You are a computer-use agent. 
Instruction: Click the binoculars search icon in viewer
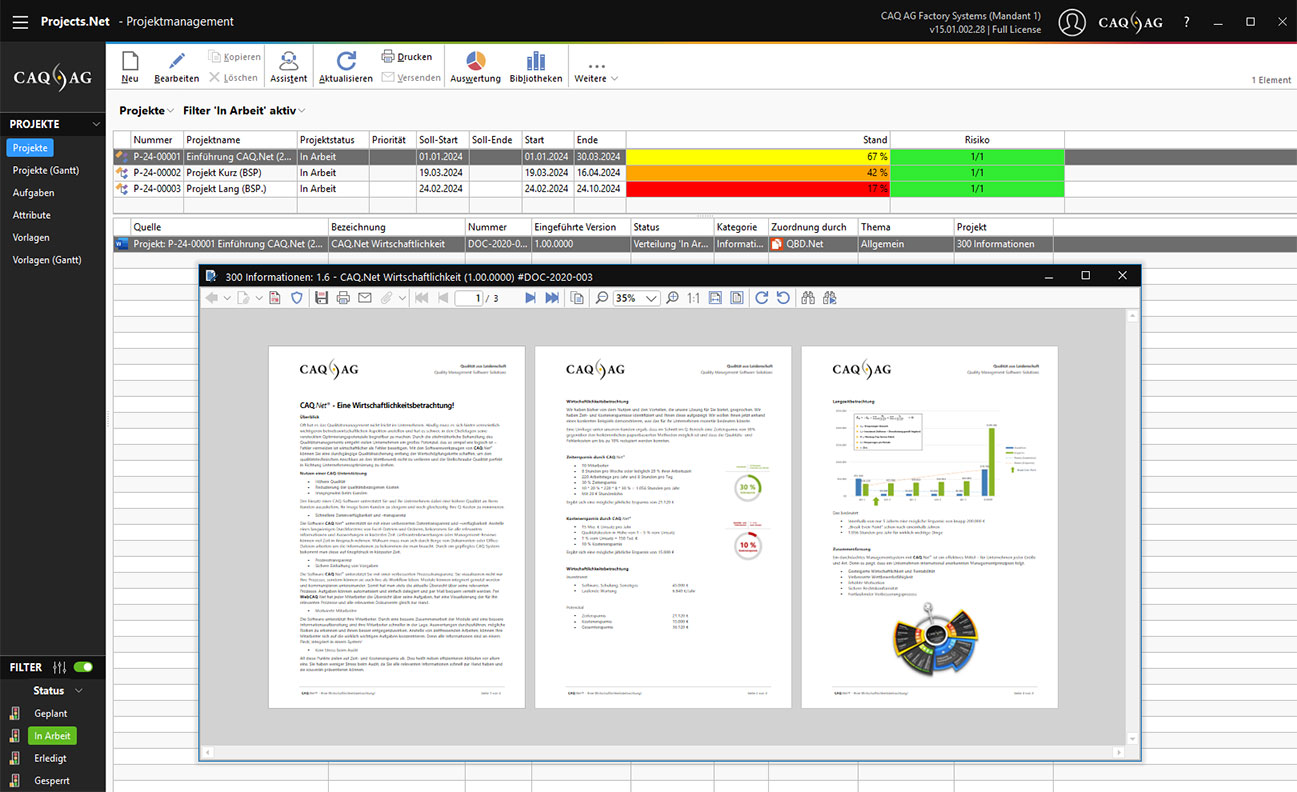click(808, 298)
